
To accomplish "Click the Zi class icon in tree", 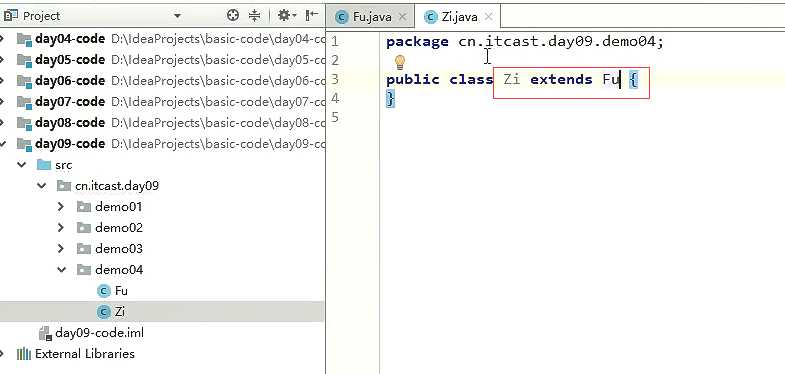I will [x=104, y=312].
